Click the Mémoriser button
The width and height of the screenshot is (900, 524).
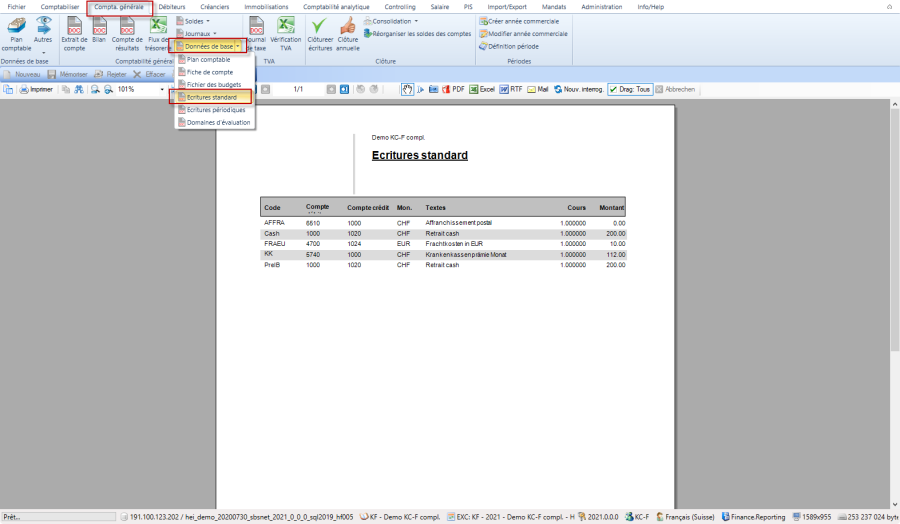[x=68, y=75]
